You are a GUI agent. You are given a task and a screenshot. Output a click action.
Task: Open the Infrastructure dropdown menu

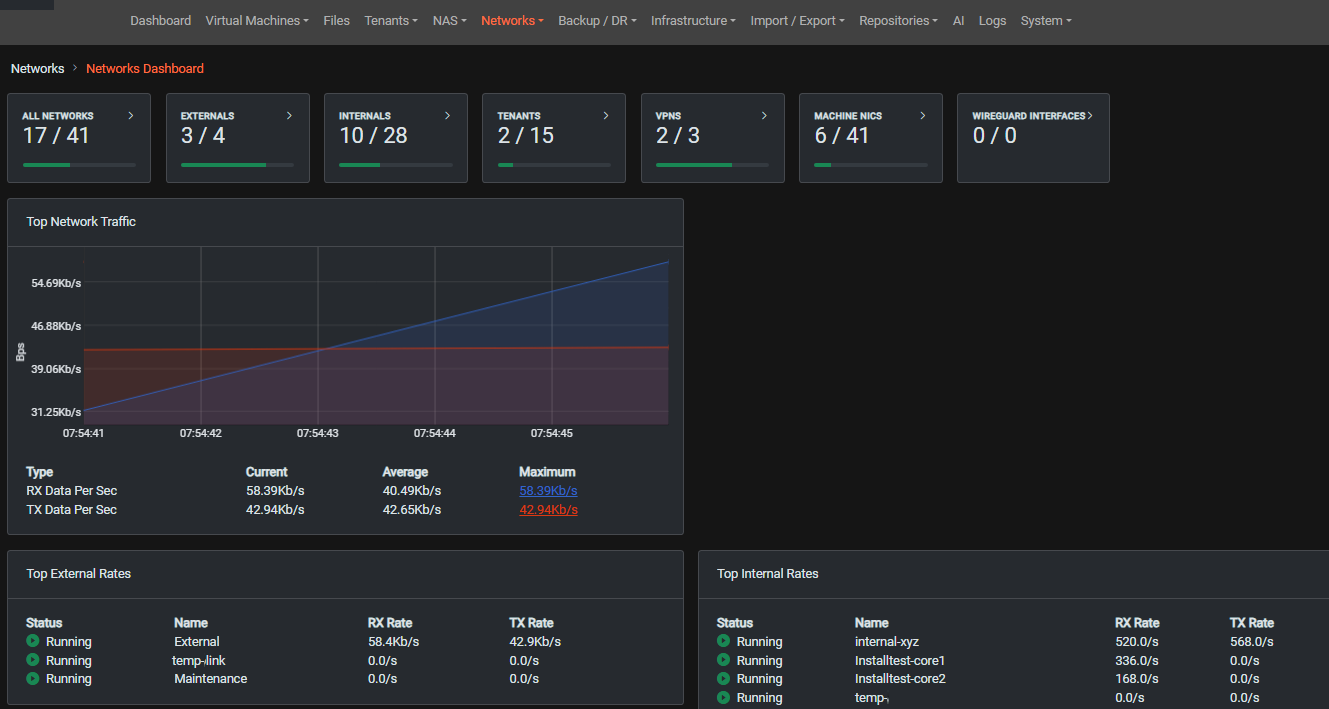pyautogui.click(x=693, y=21)
